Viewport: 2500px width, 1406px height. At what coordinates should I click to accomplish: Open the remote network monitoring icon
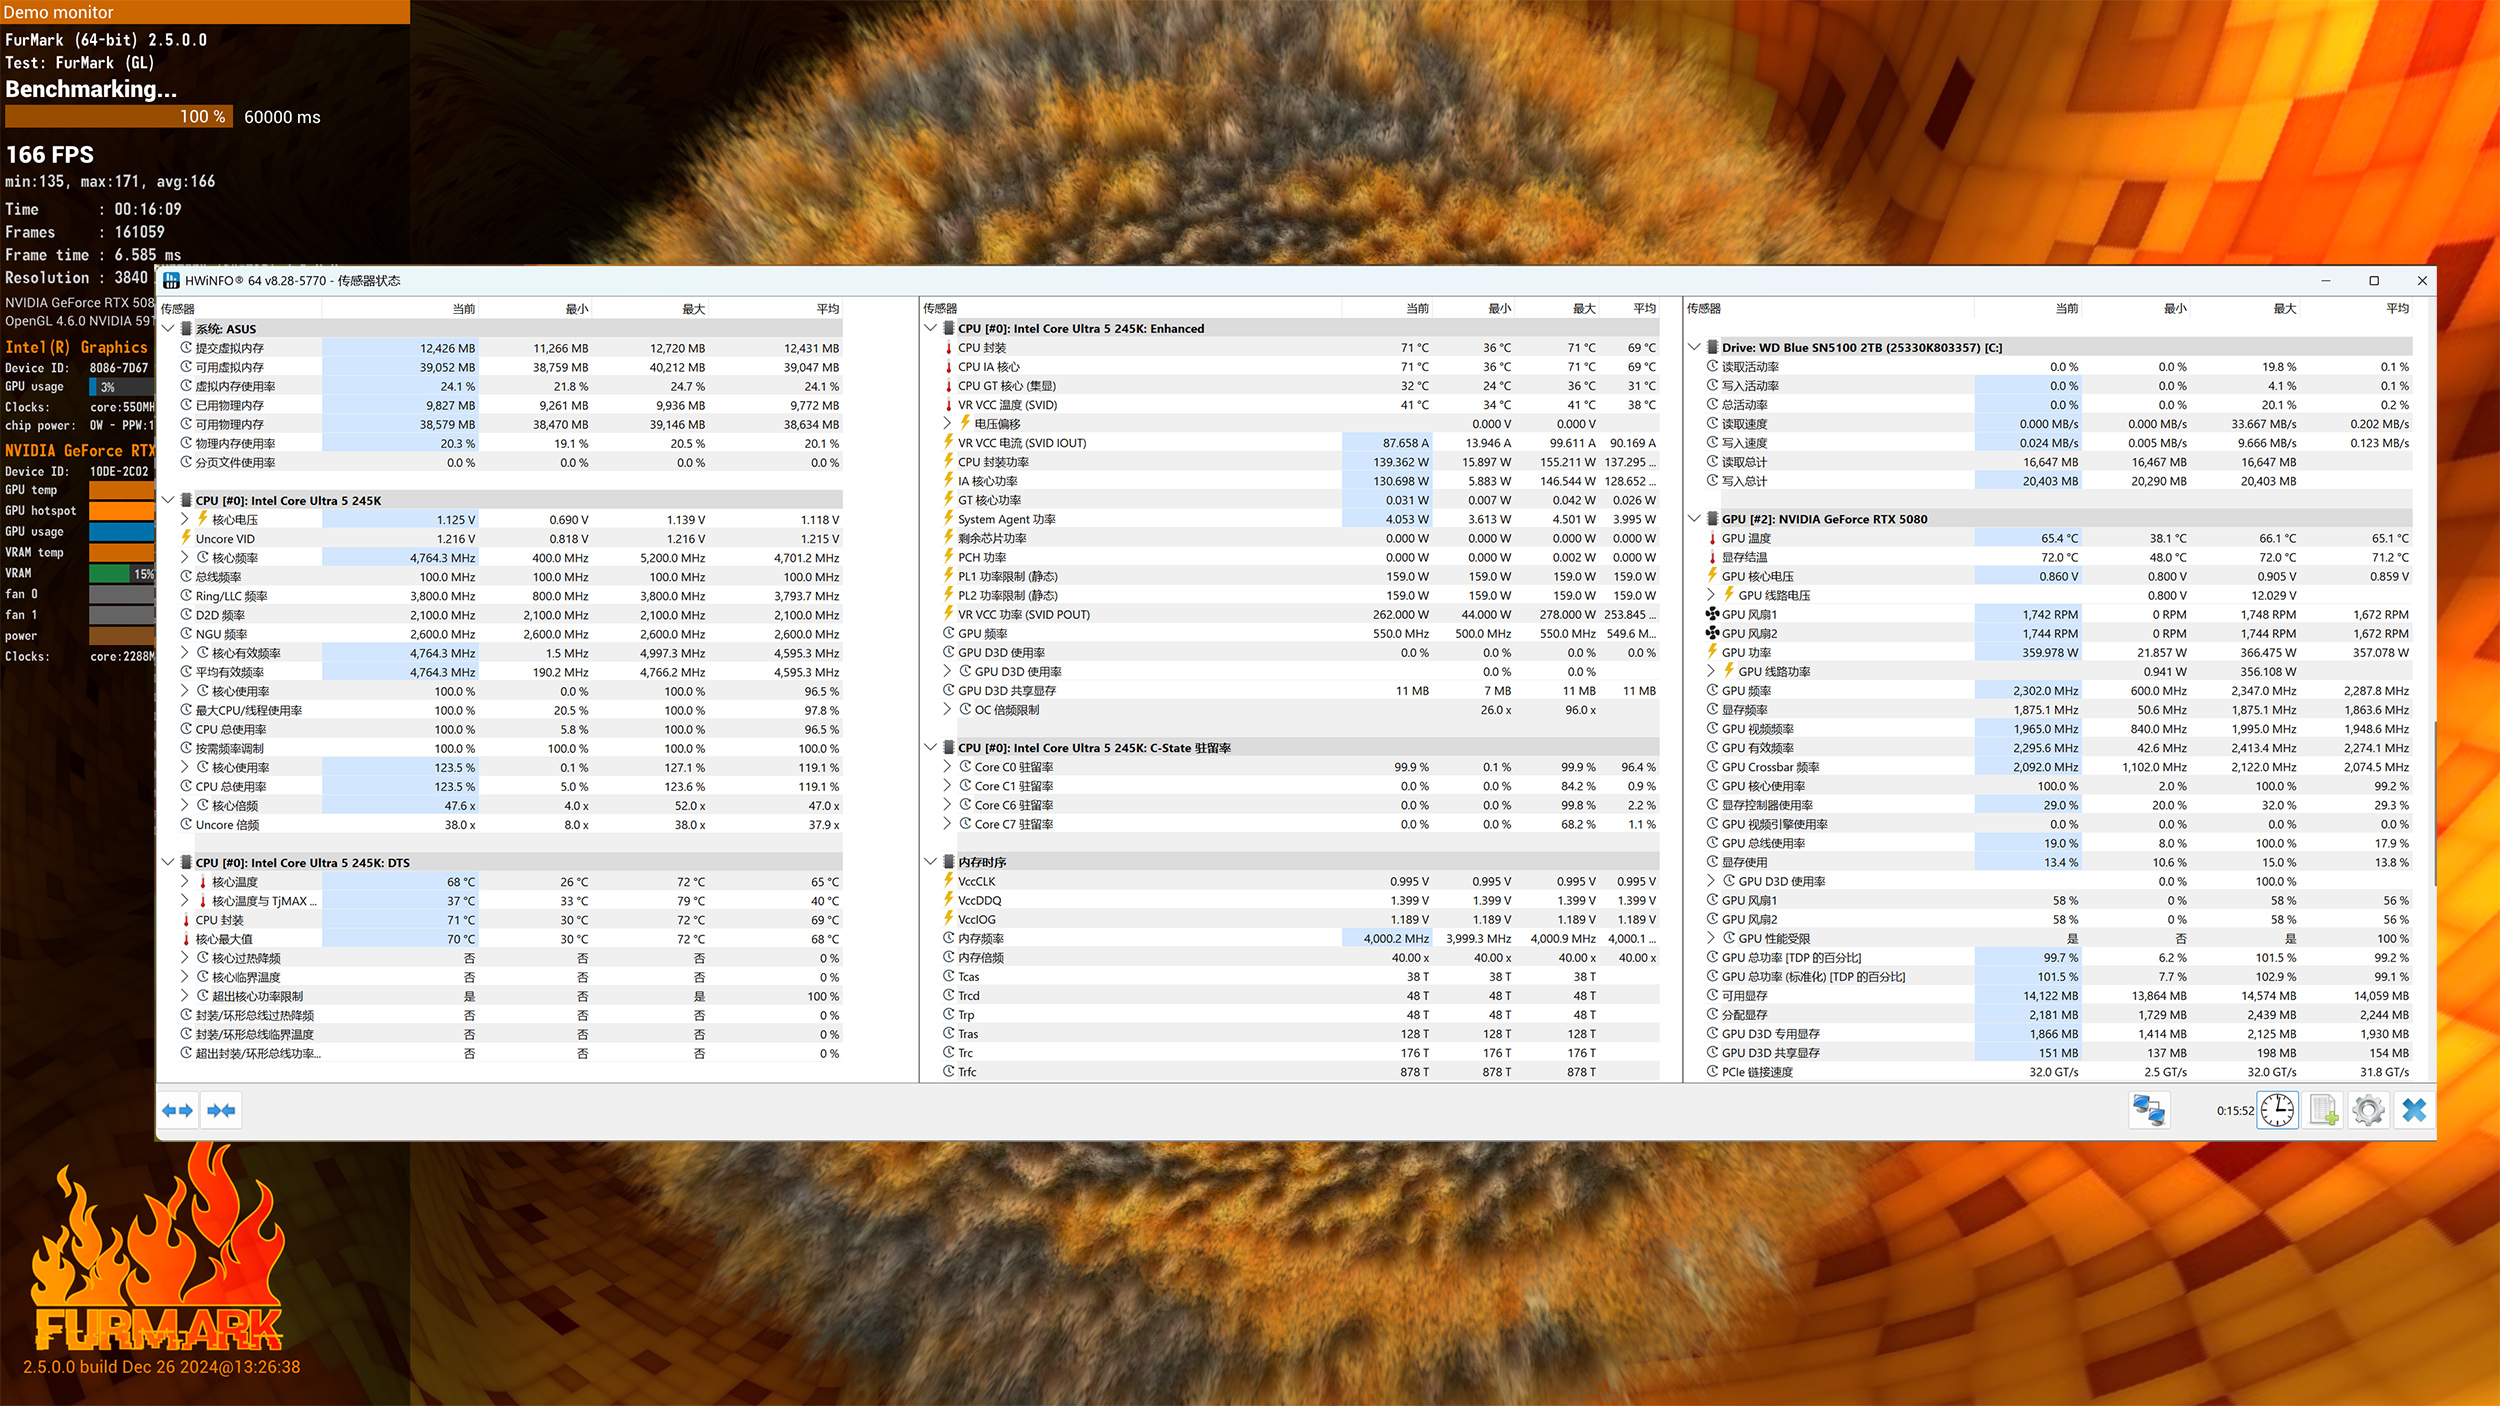[2148, 1111]
